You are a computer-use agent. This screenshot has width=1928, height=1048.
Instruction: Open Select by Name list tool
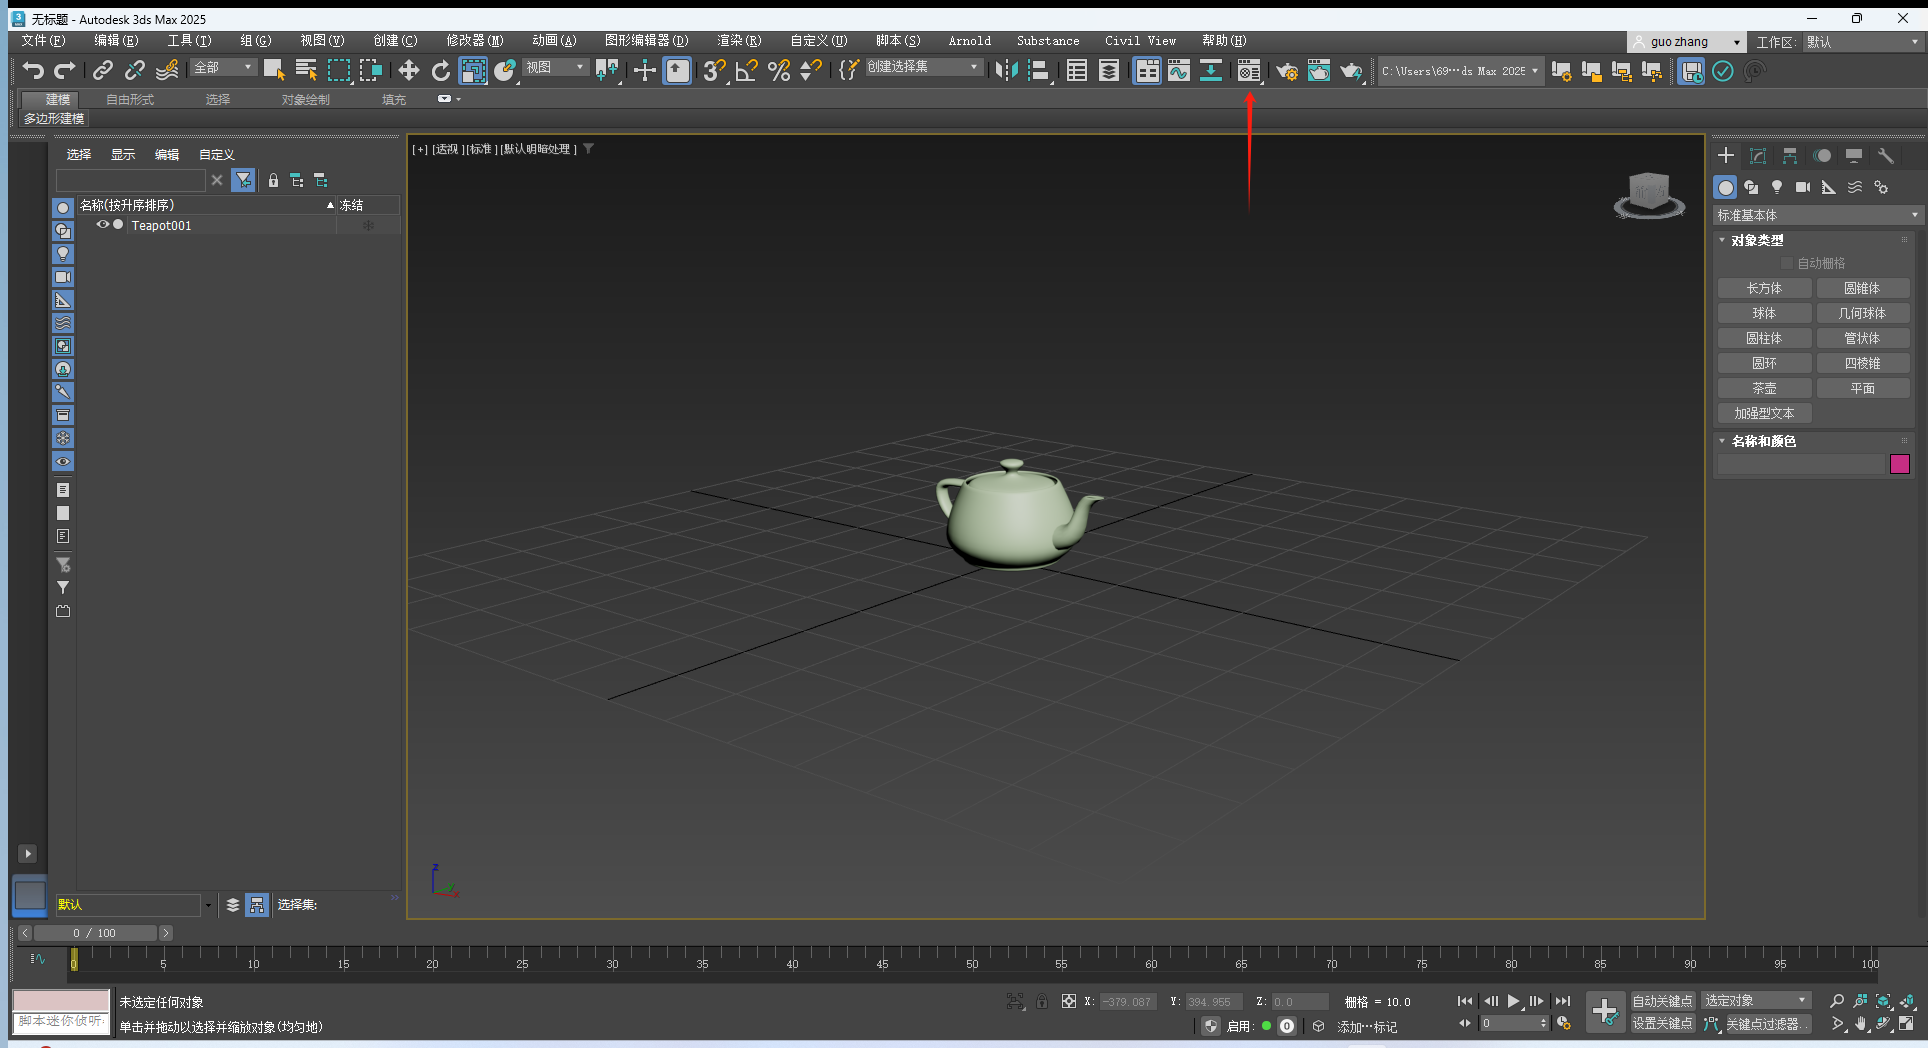(306, 70)
